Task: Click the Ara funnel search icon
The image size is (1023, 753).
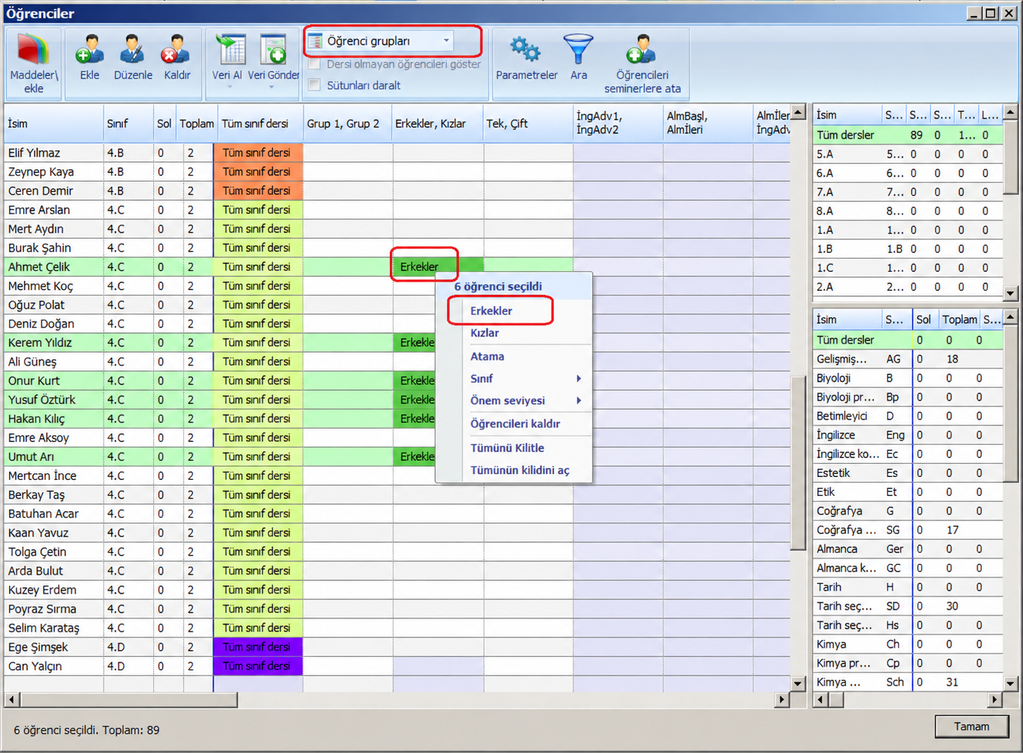Action: click(x=578, y=50)
